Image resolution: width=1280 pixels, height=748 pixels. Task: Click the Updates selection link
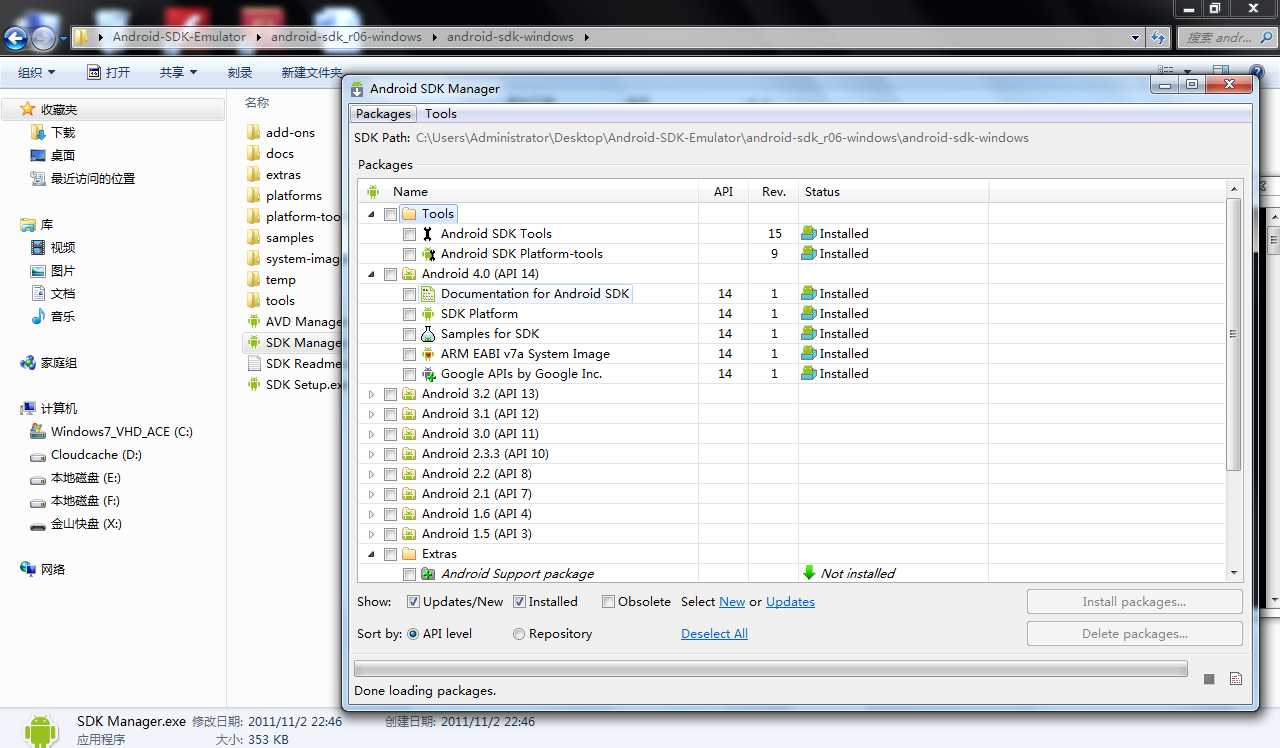790,602
